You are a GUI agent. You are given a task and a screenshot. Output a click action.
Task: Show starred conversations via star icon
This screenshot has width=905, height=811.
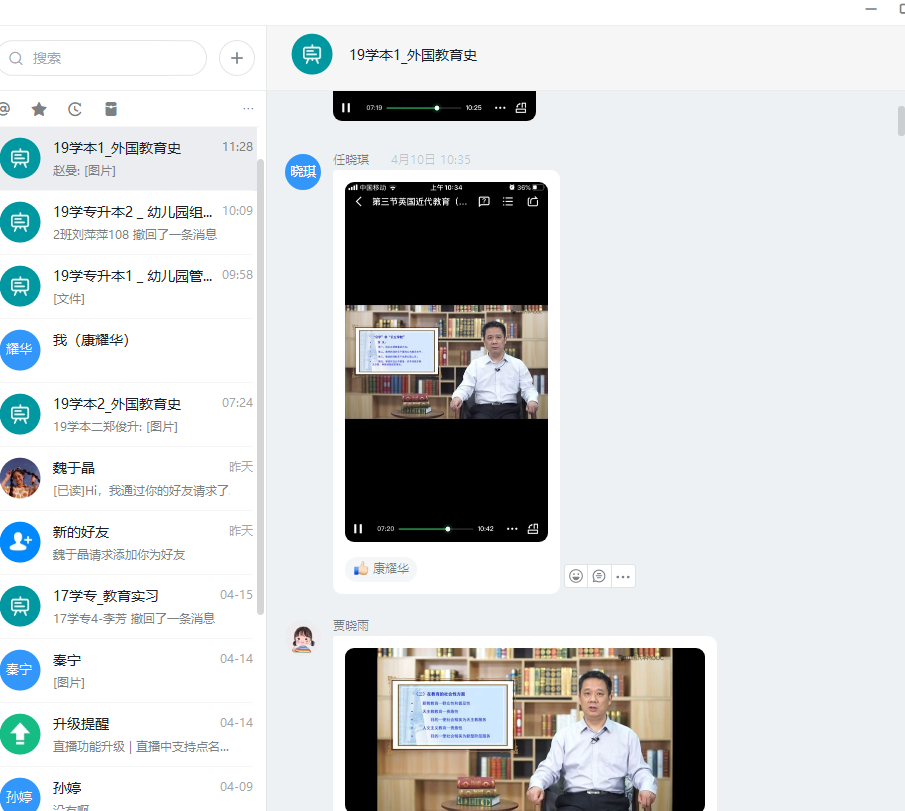coord(39,109)
